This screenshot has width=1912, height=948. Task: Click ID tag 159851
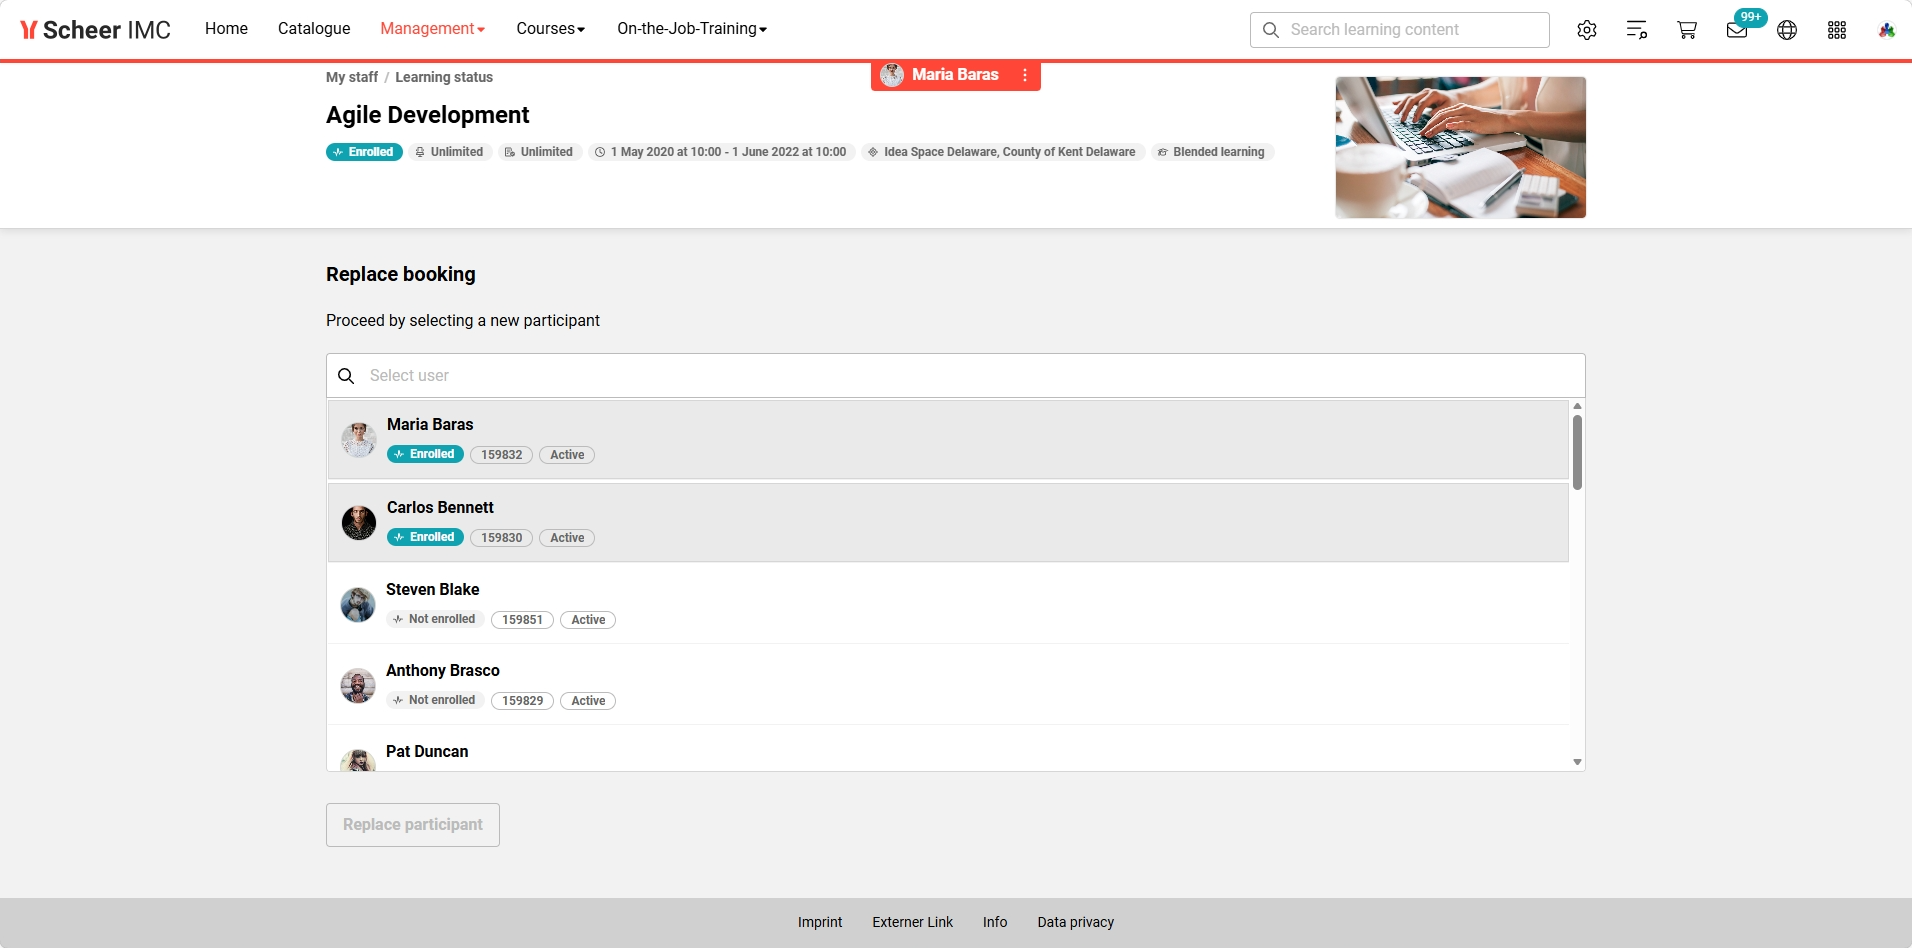522,620
